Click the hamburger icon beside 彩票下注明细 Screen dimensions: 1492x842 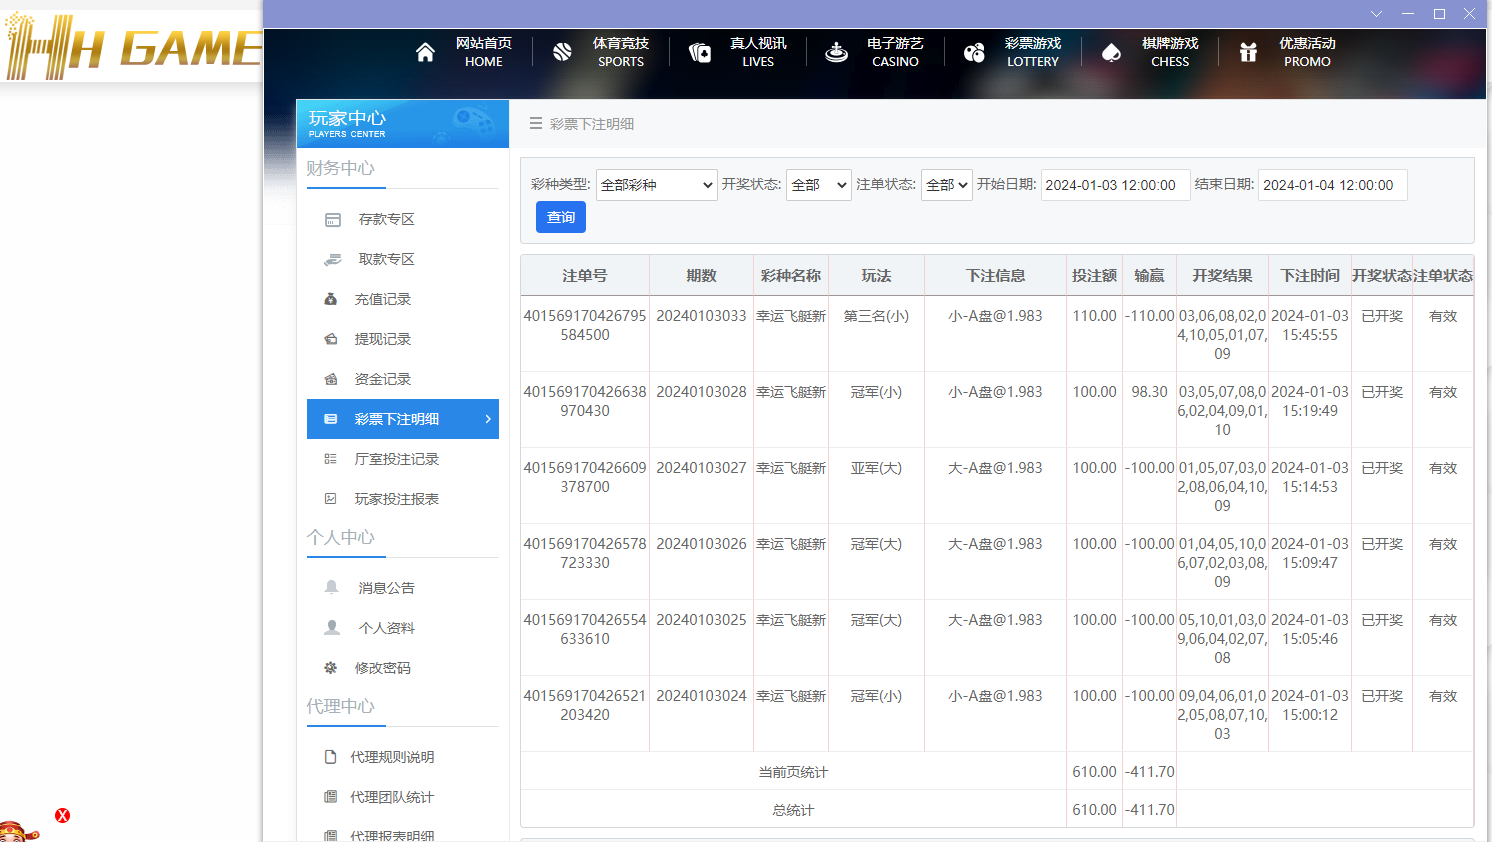(536, 124)
